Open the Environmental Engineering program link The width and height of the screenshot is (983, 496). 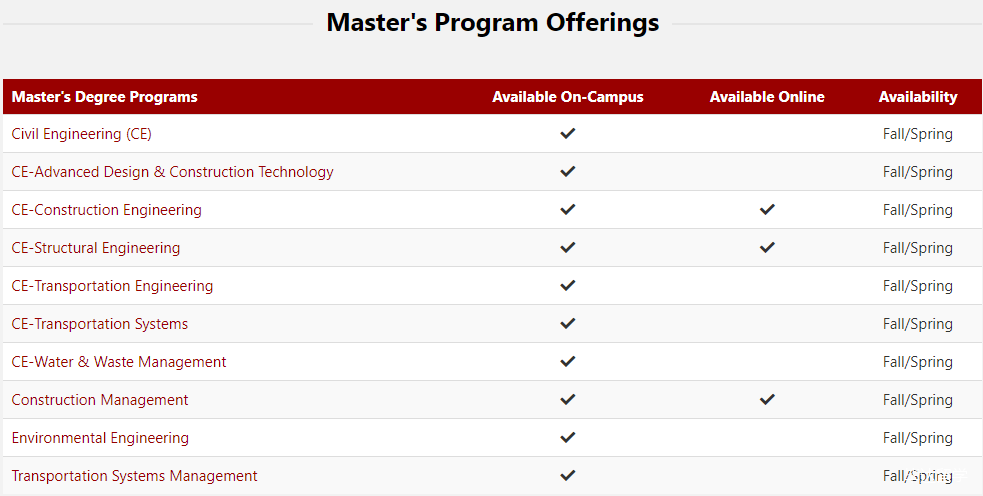[x=100, y=438]
